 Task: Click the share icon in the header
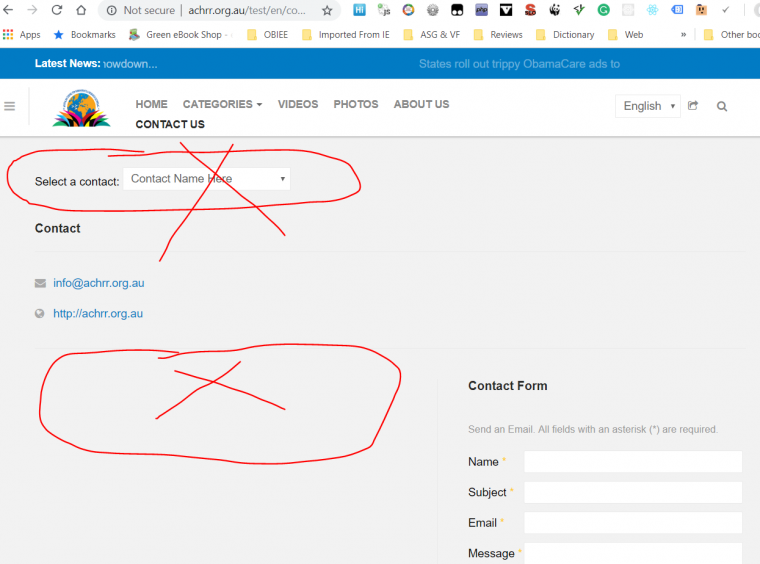[693, 106]
